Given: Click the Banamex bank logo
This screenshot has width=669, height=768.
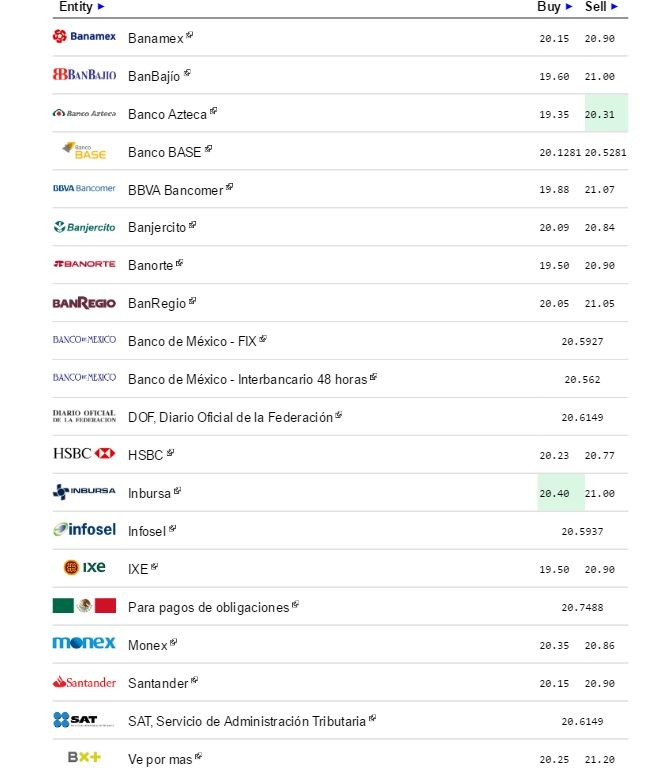Looking at the screenshot, I should [x=84, y=37].
